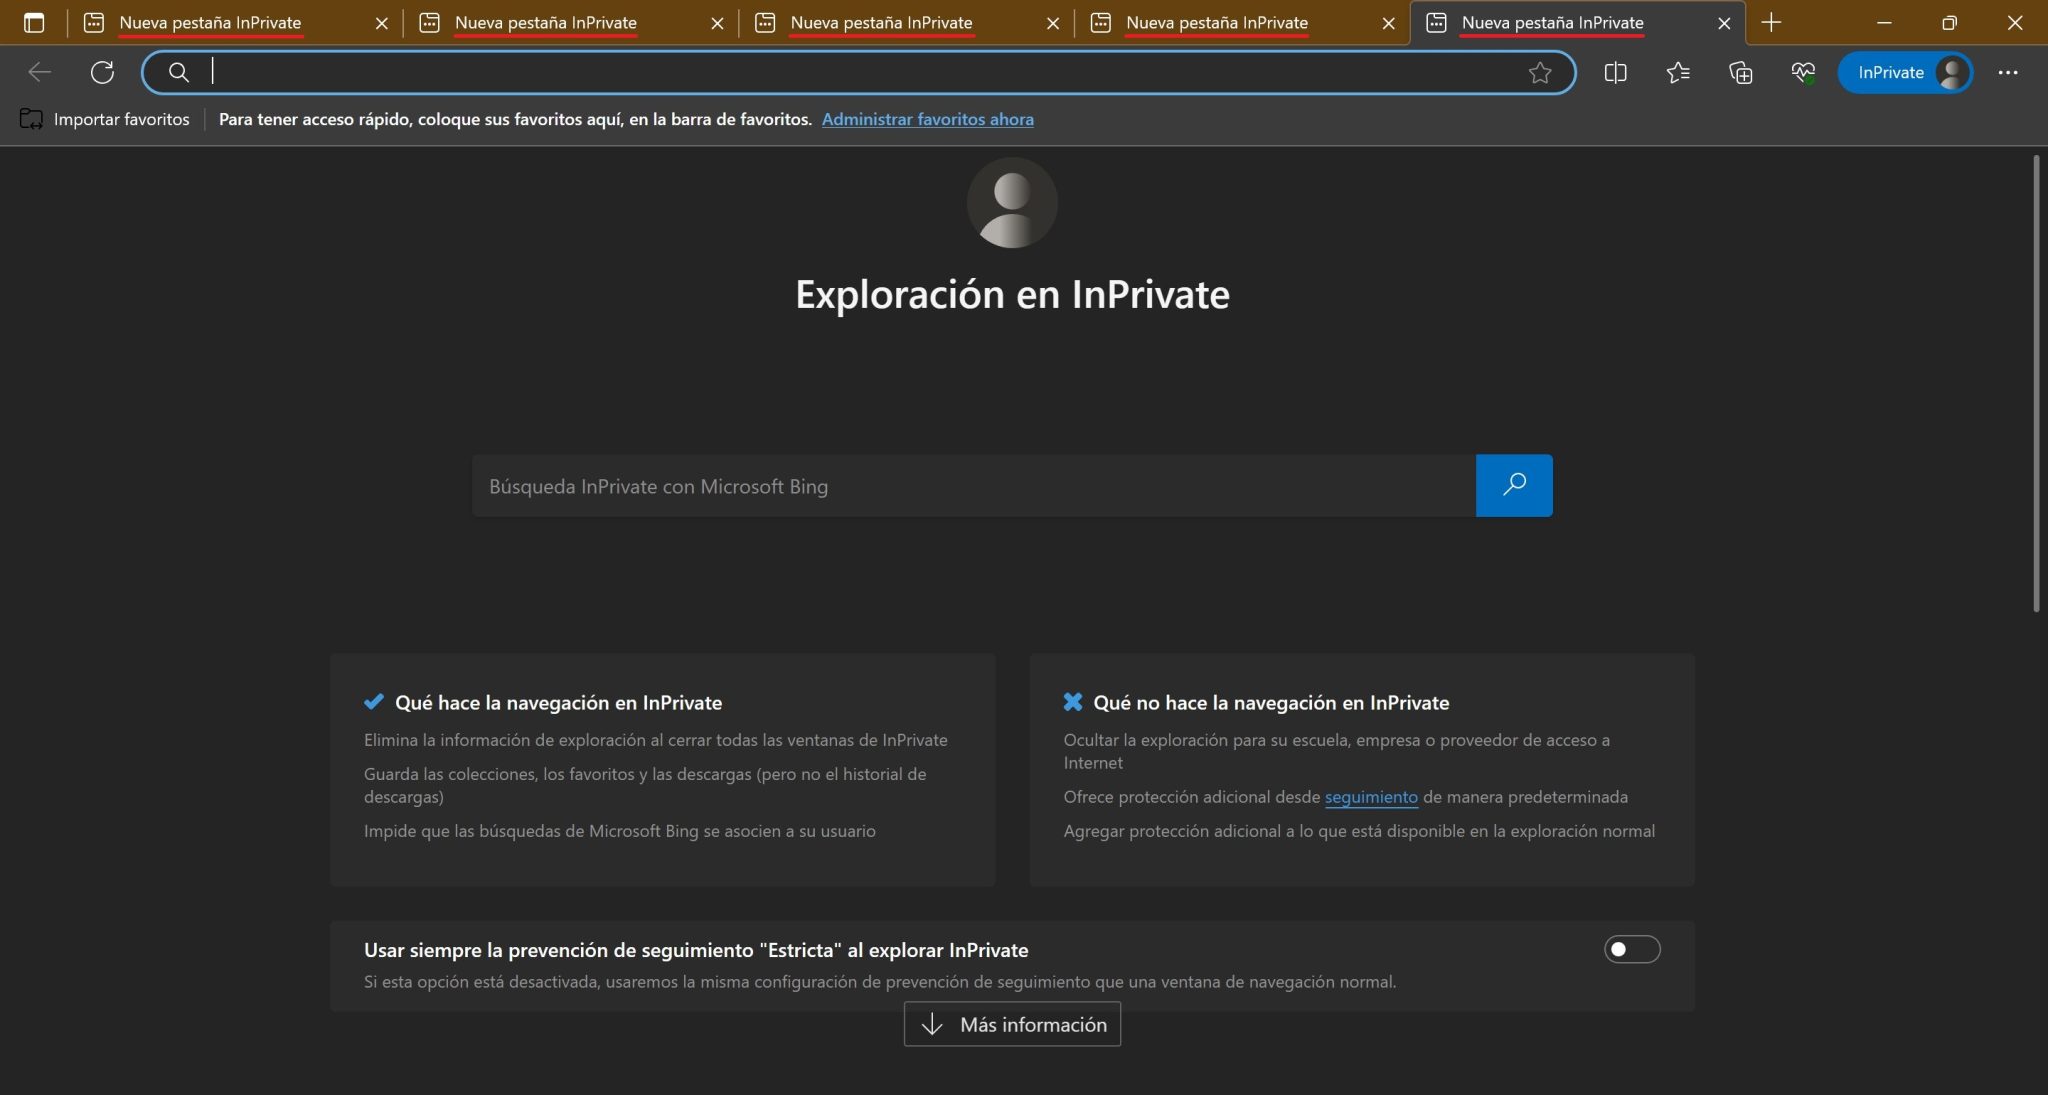Viewport: 2048px width, 1095px height.
Task: Enable strict tracking prevention for InPrivate
Action: 1632,948
